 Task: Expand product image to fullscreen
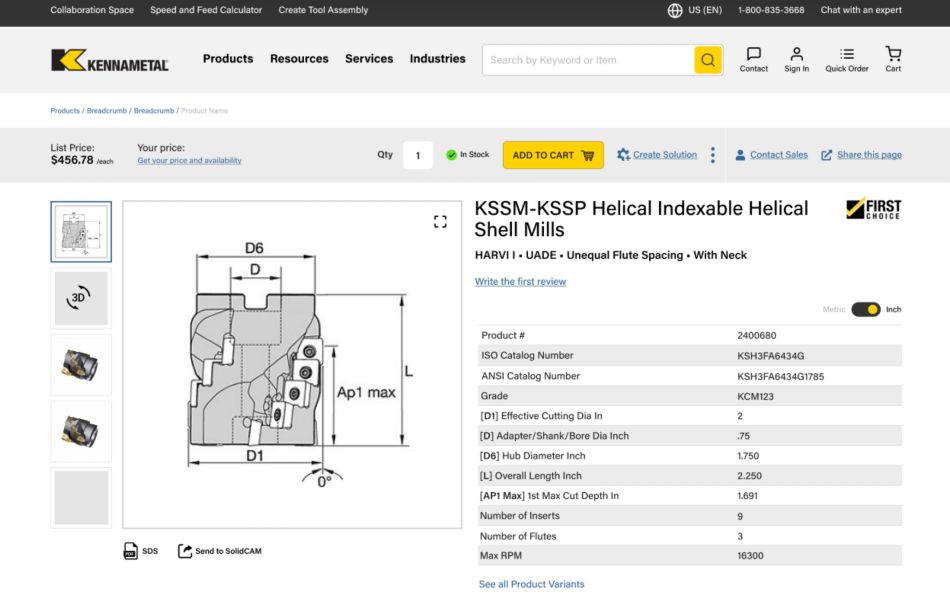(440, 222)
